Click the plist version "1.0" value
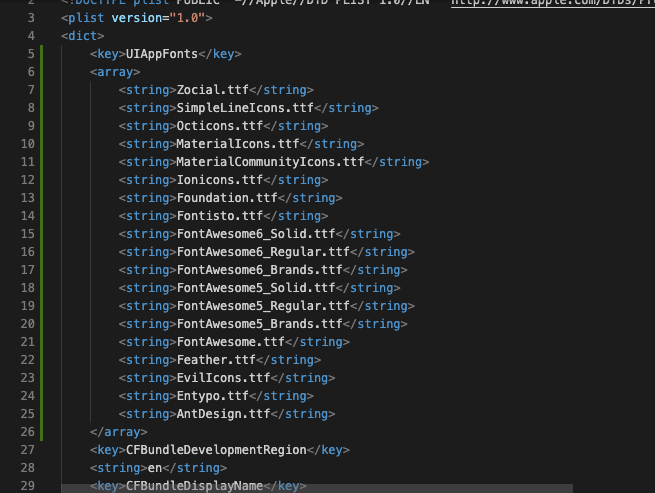This screenshot has width=655, height=493. 187,18
